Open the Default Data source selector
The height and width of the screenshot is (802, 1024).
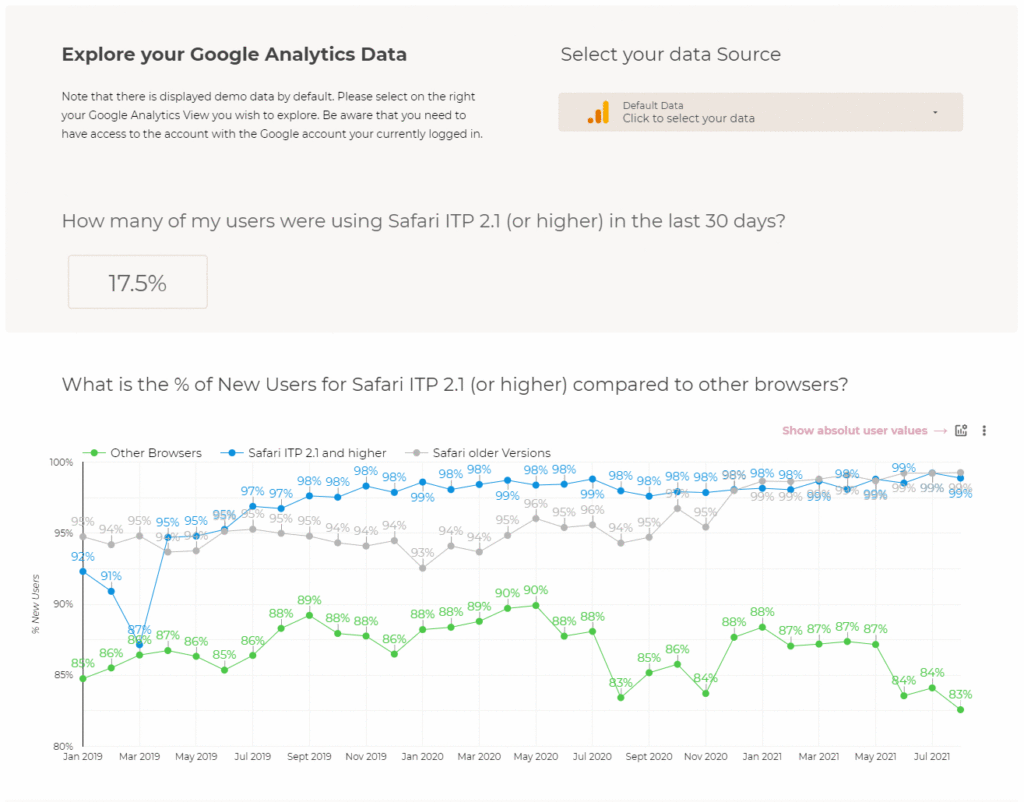click(760, 112)
